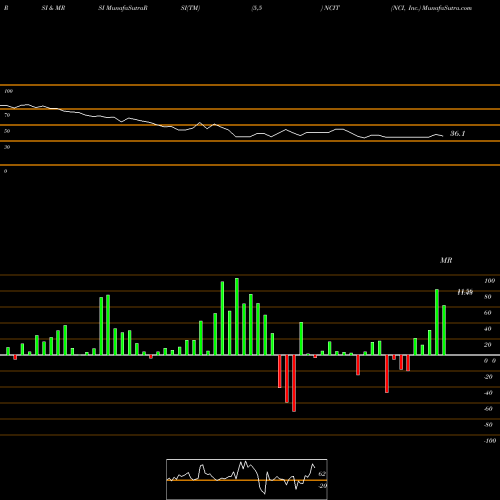
Task: Click the MR value label near 80 line
Action: tap(465, 292)
